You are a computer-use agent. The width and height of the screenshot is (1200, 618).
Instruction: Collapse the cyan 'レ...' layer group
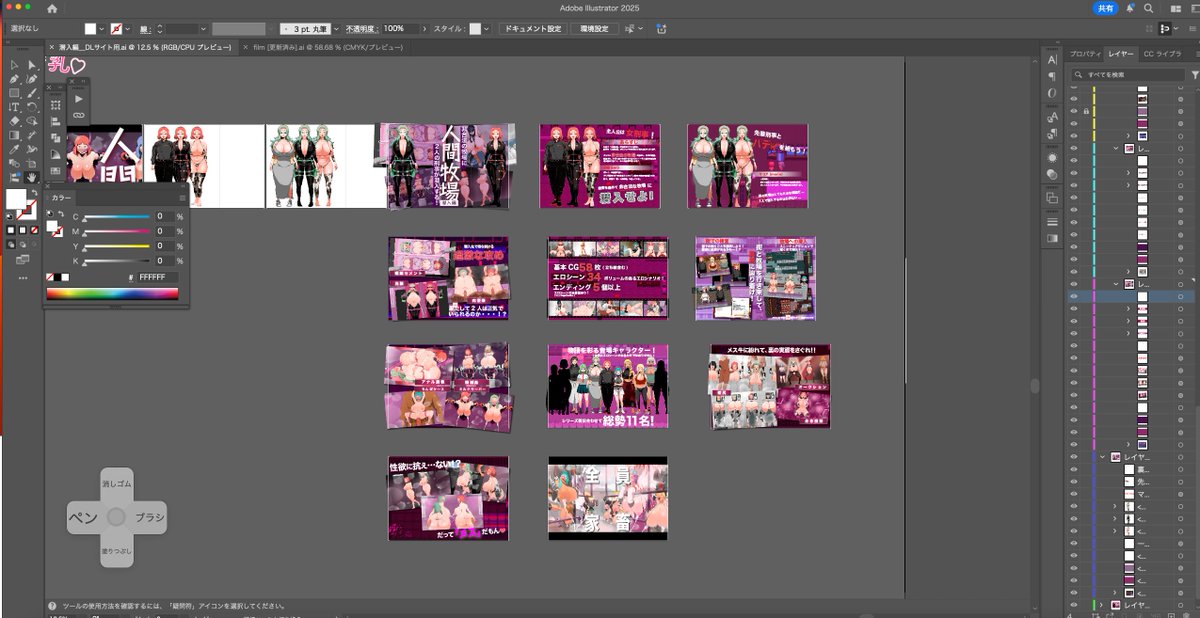tap(1115, 148)
